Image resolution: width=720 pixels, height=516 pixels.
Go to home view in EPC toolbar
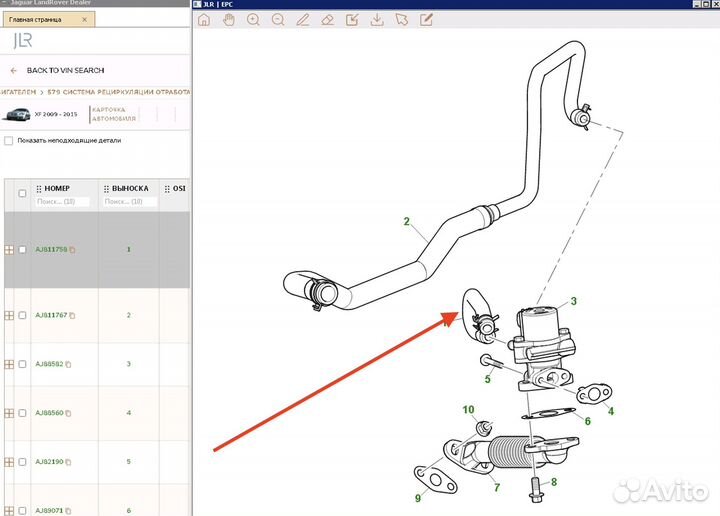pos(204,20)
